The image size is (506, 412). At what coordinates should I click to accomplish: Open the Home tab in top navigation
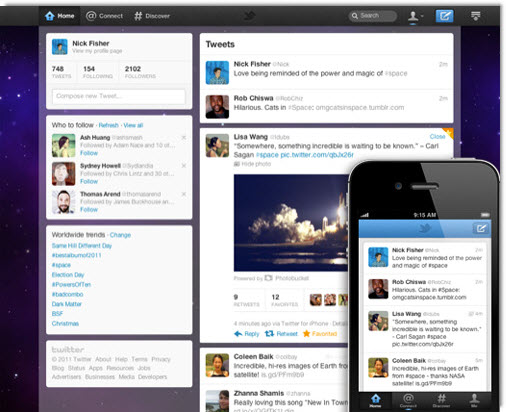[60, 16]
